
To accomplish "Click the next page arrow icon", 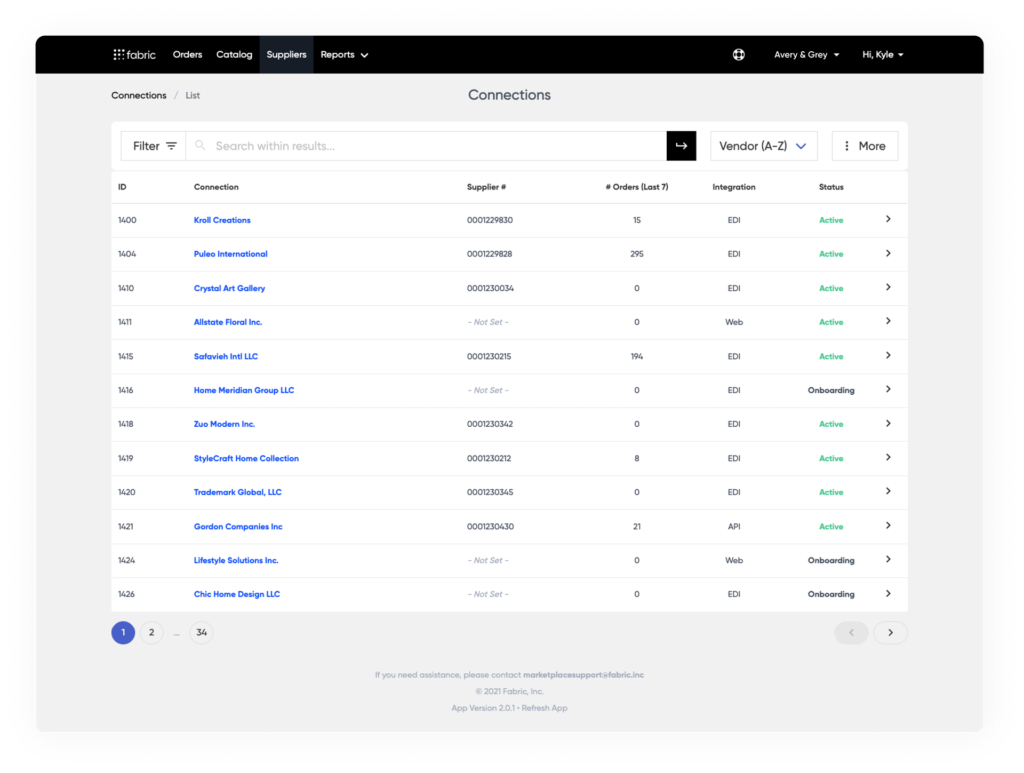I will pos(890,632).
